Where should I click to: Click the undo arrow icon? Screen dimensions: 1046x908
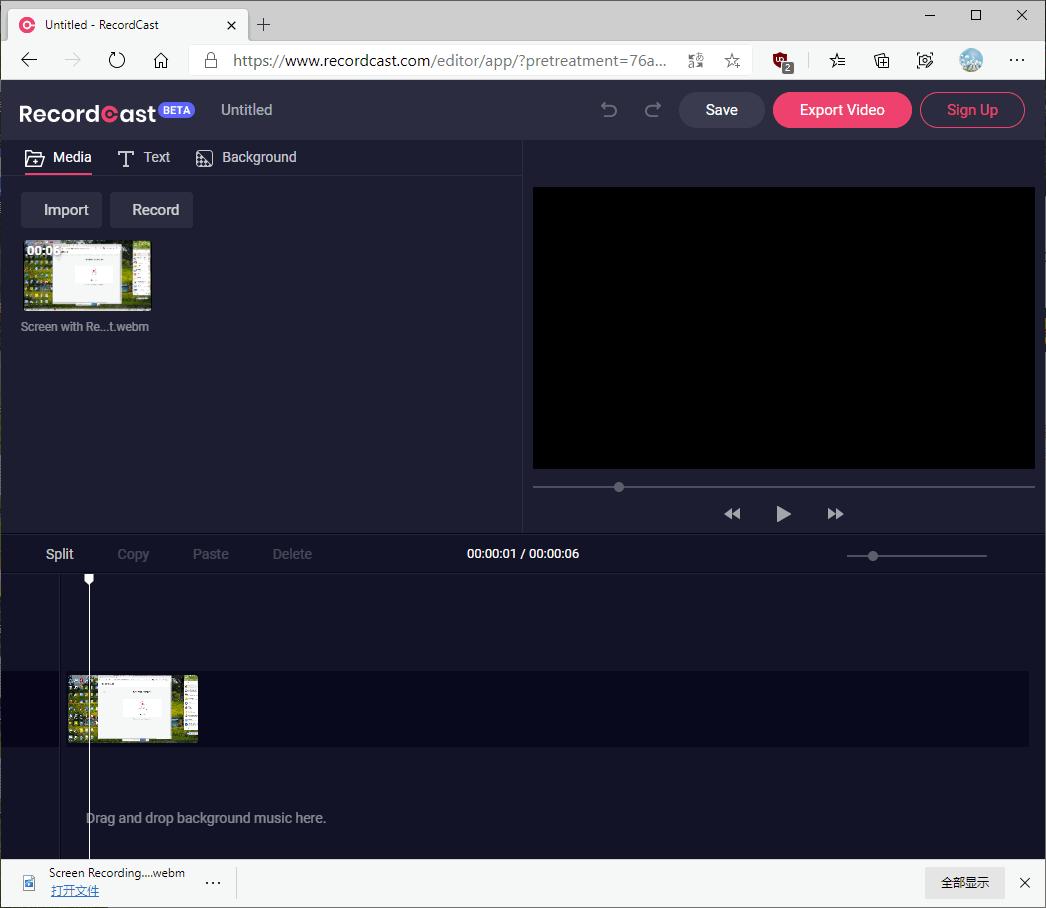[x=609, y=110]
